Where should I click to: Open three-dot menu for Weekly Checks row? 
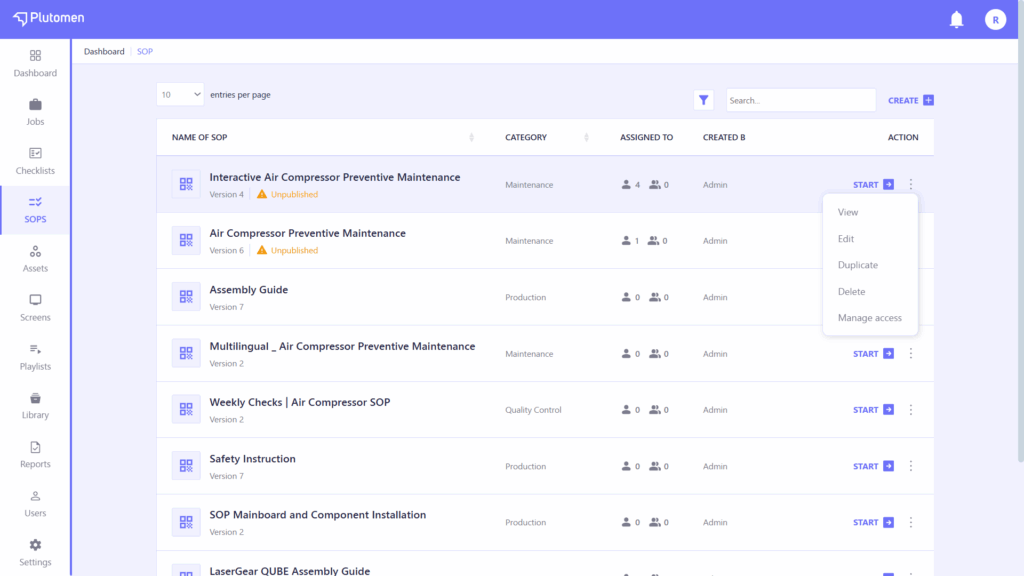point(911,409)
